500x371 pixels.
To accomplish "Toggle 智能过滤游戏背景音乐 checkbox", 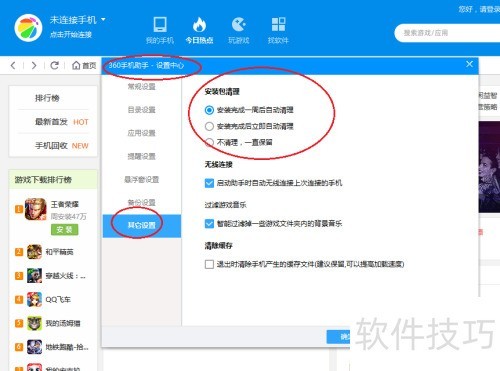I will (209, 224).
